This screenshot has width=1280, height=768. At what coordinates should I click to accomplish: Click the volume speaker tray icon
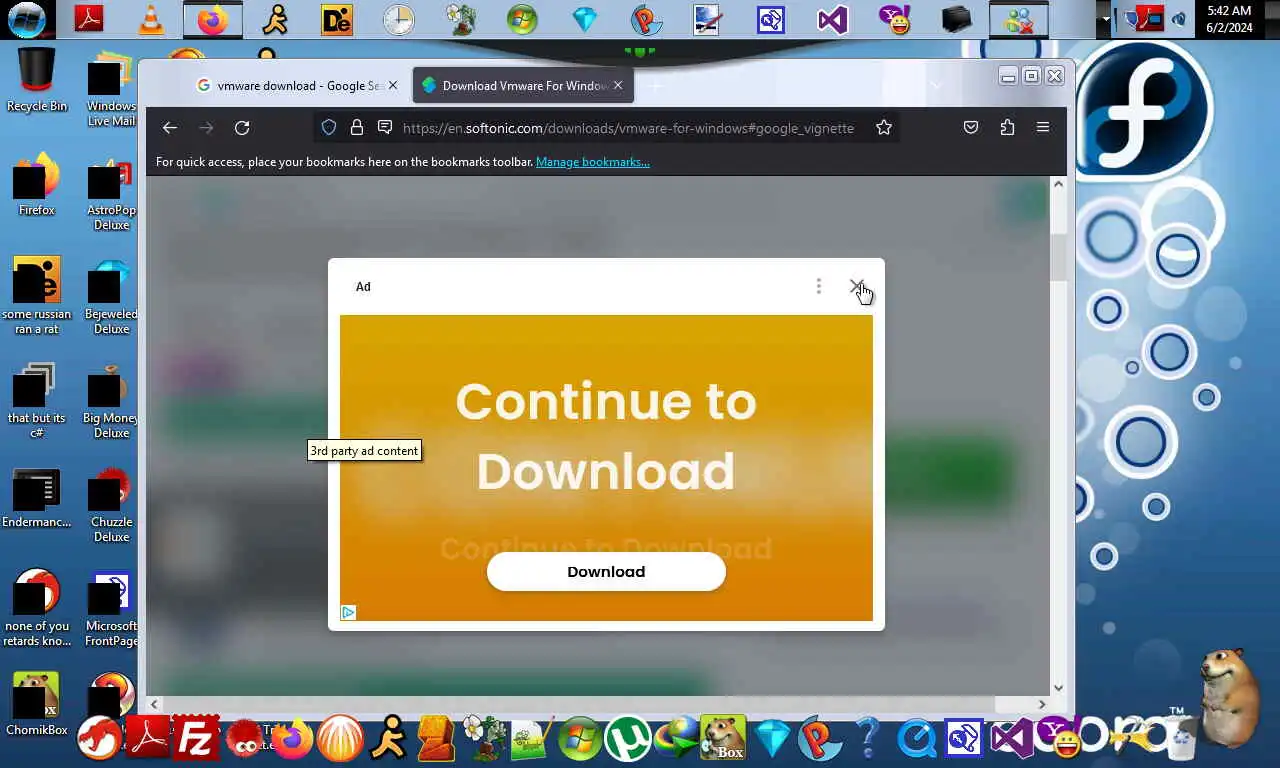pos(1179,19)
